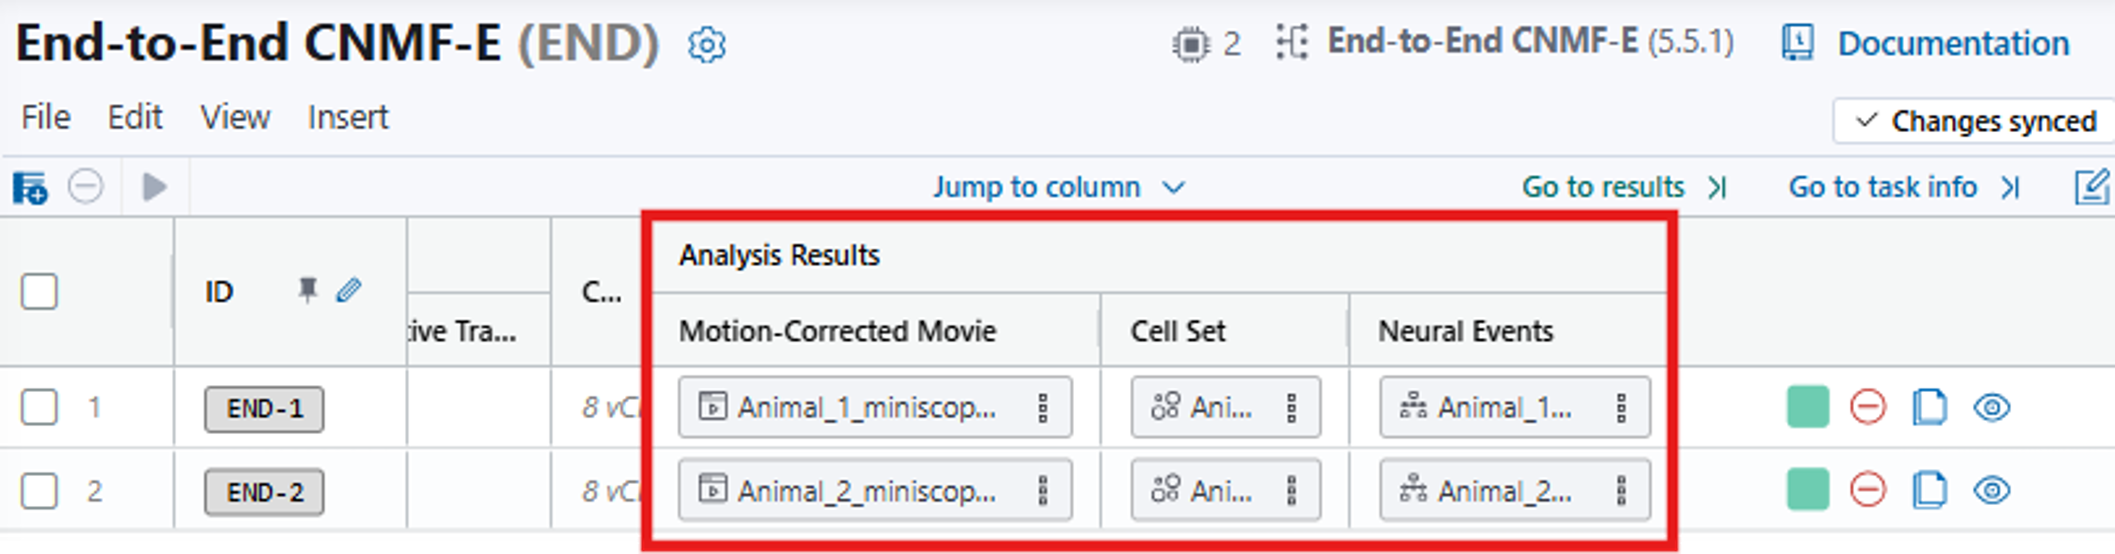Open the Documentation link
The image size is (2115, 554).
[x=1952, y=44]
